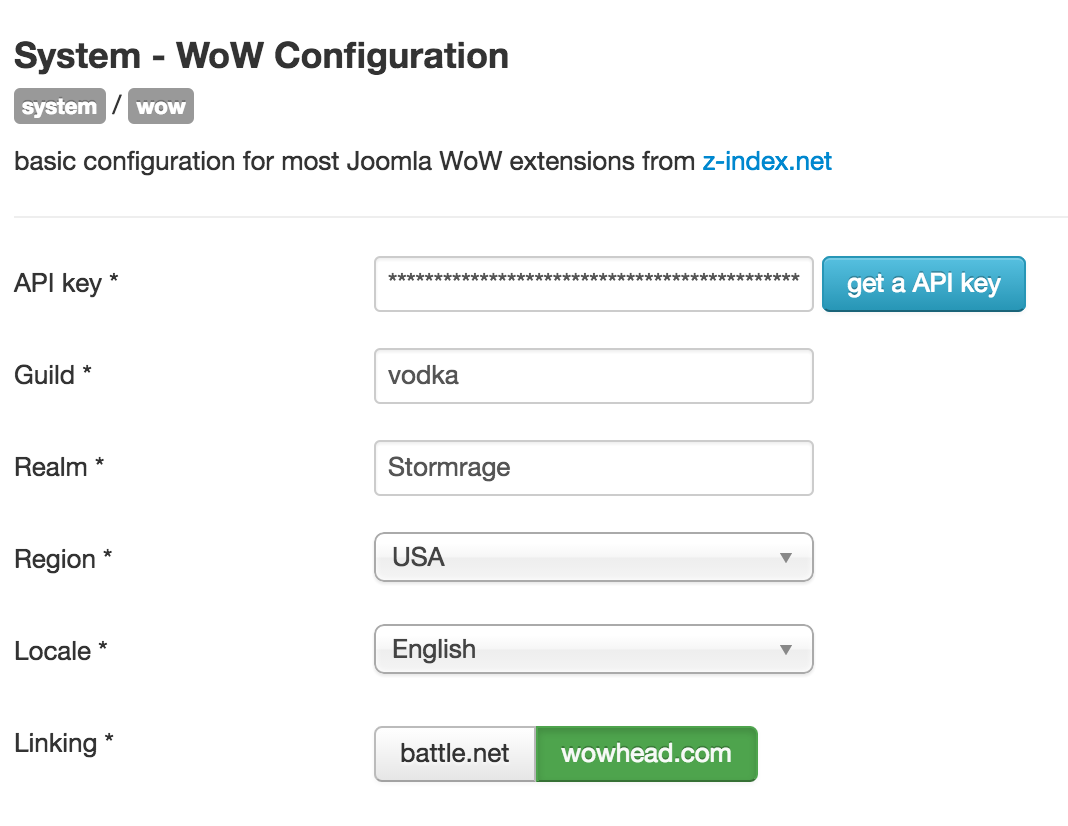
Task: Click the Region dropdown arrow
Action: [785, 558]
